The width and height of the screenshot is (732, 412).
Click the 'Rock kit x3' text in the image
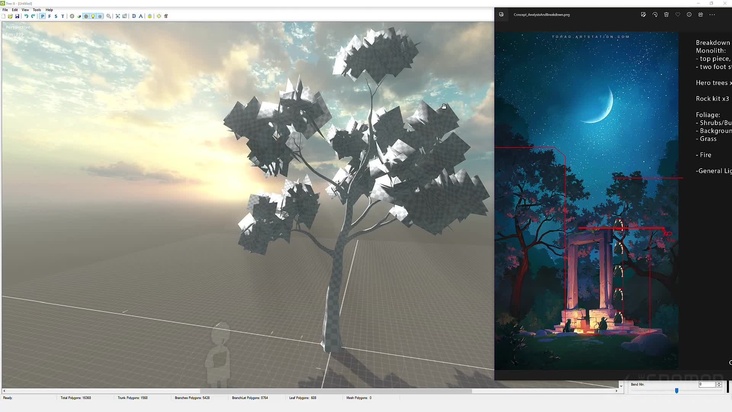(x=712, y=98)
